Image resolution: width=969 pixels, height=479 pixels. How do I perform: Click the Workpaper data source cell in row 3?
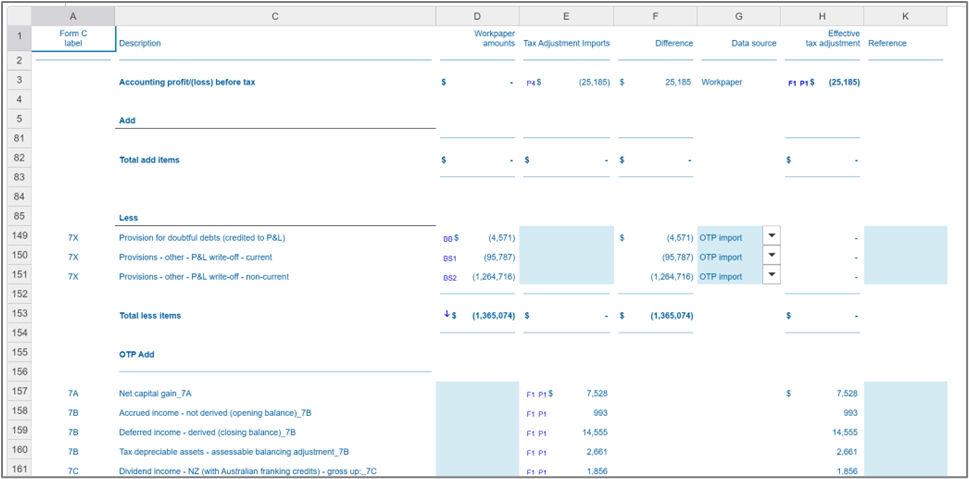coord(722,82)
